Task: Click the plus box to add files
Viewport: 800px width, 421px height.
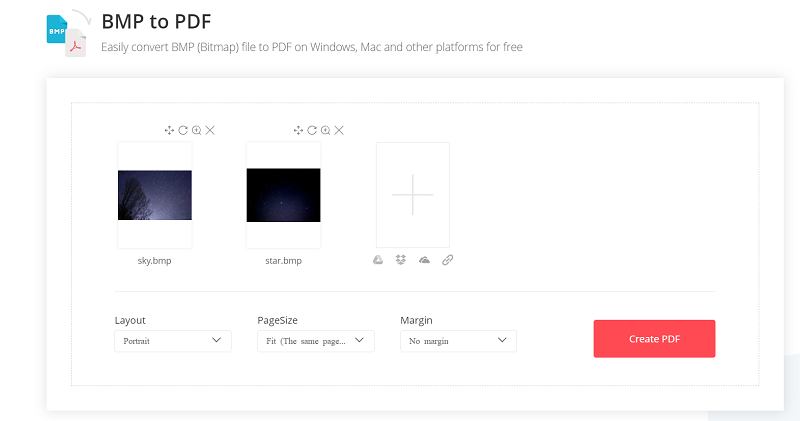Action: tap(412, 194)
